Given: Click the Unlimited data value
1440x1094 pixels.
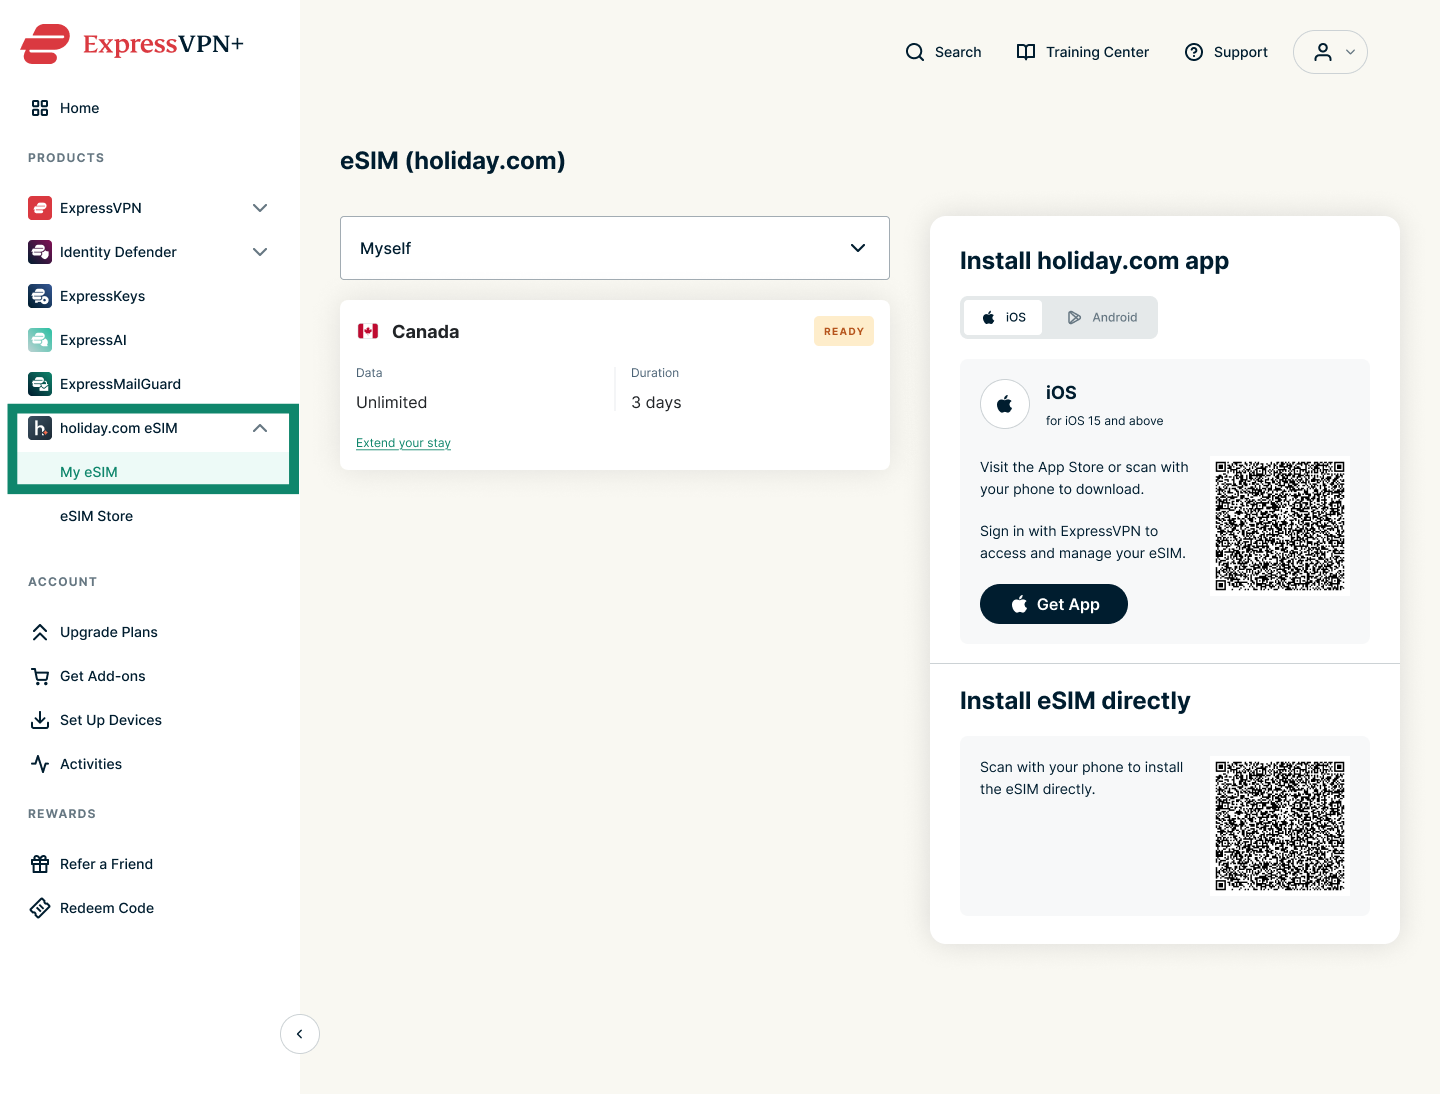Looking at the screenshot, I should click(x=391, y=402).
